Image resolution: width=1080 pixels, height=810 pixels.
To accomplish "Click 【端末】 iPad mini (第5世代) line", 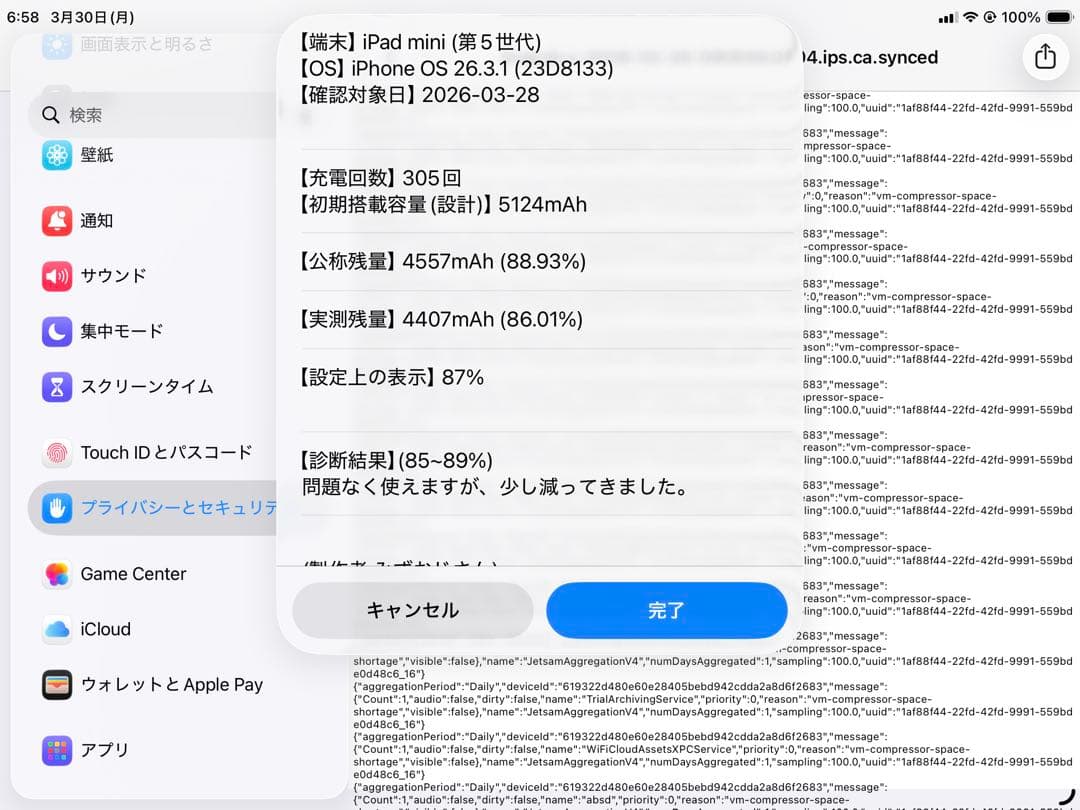I will (x=419, y=42).
